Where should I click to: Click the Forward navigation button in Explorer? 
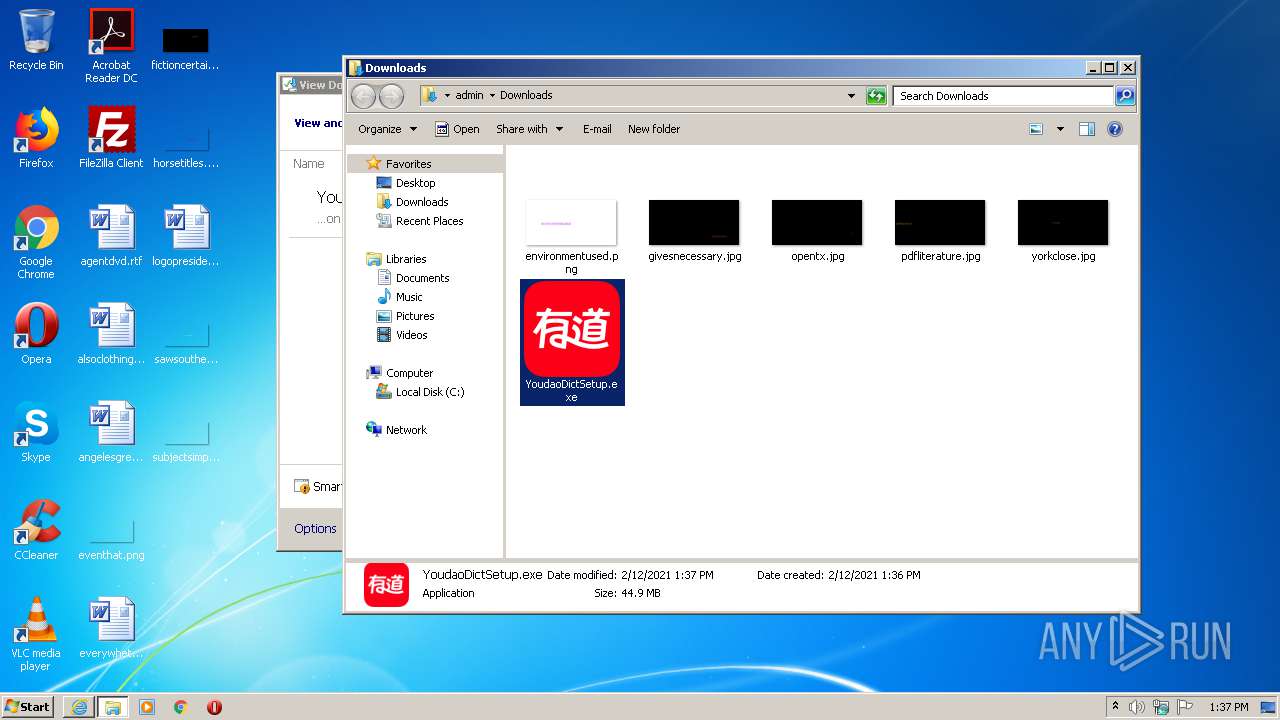pyautogui.click(x=392, y=96)
